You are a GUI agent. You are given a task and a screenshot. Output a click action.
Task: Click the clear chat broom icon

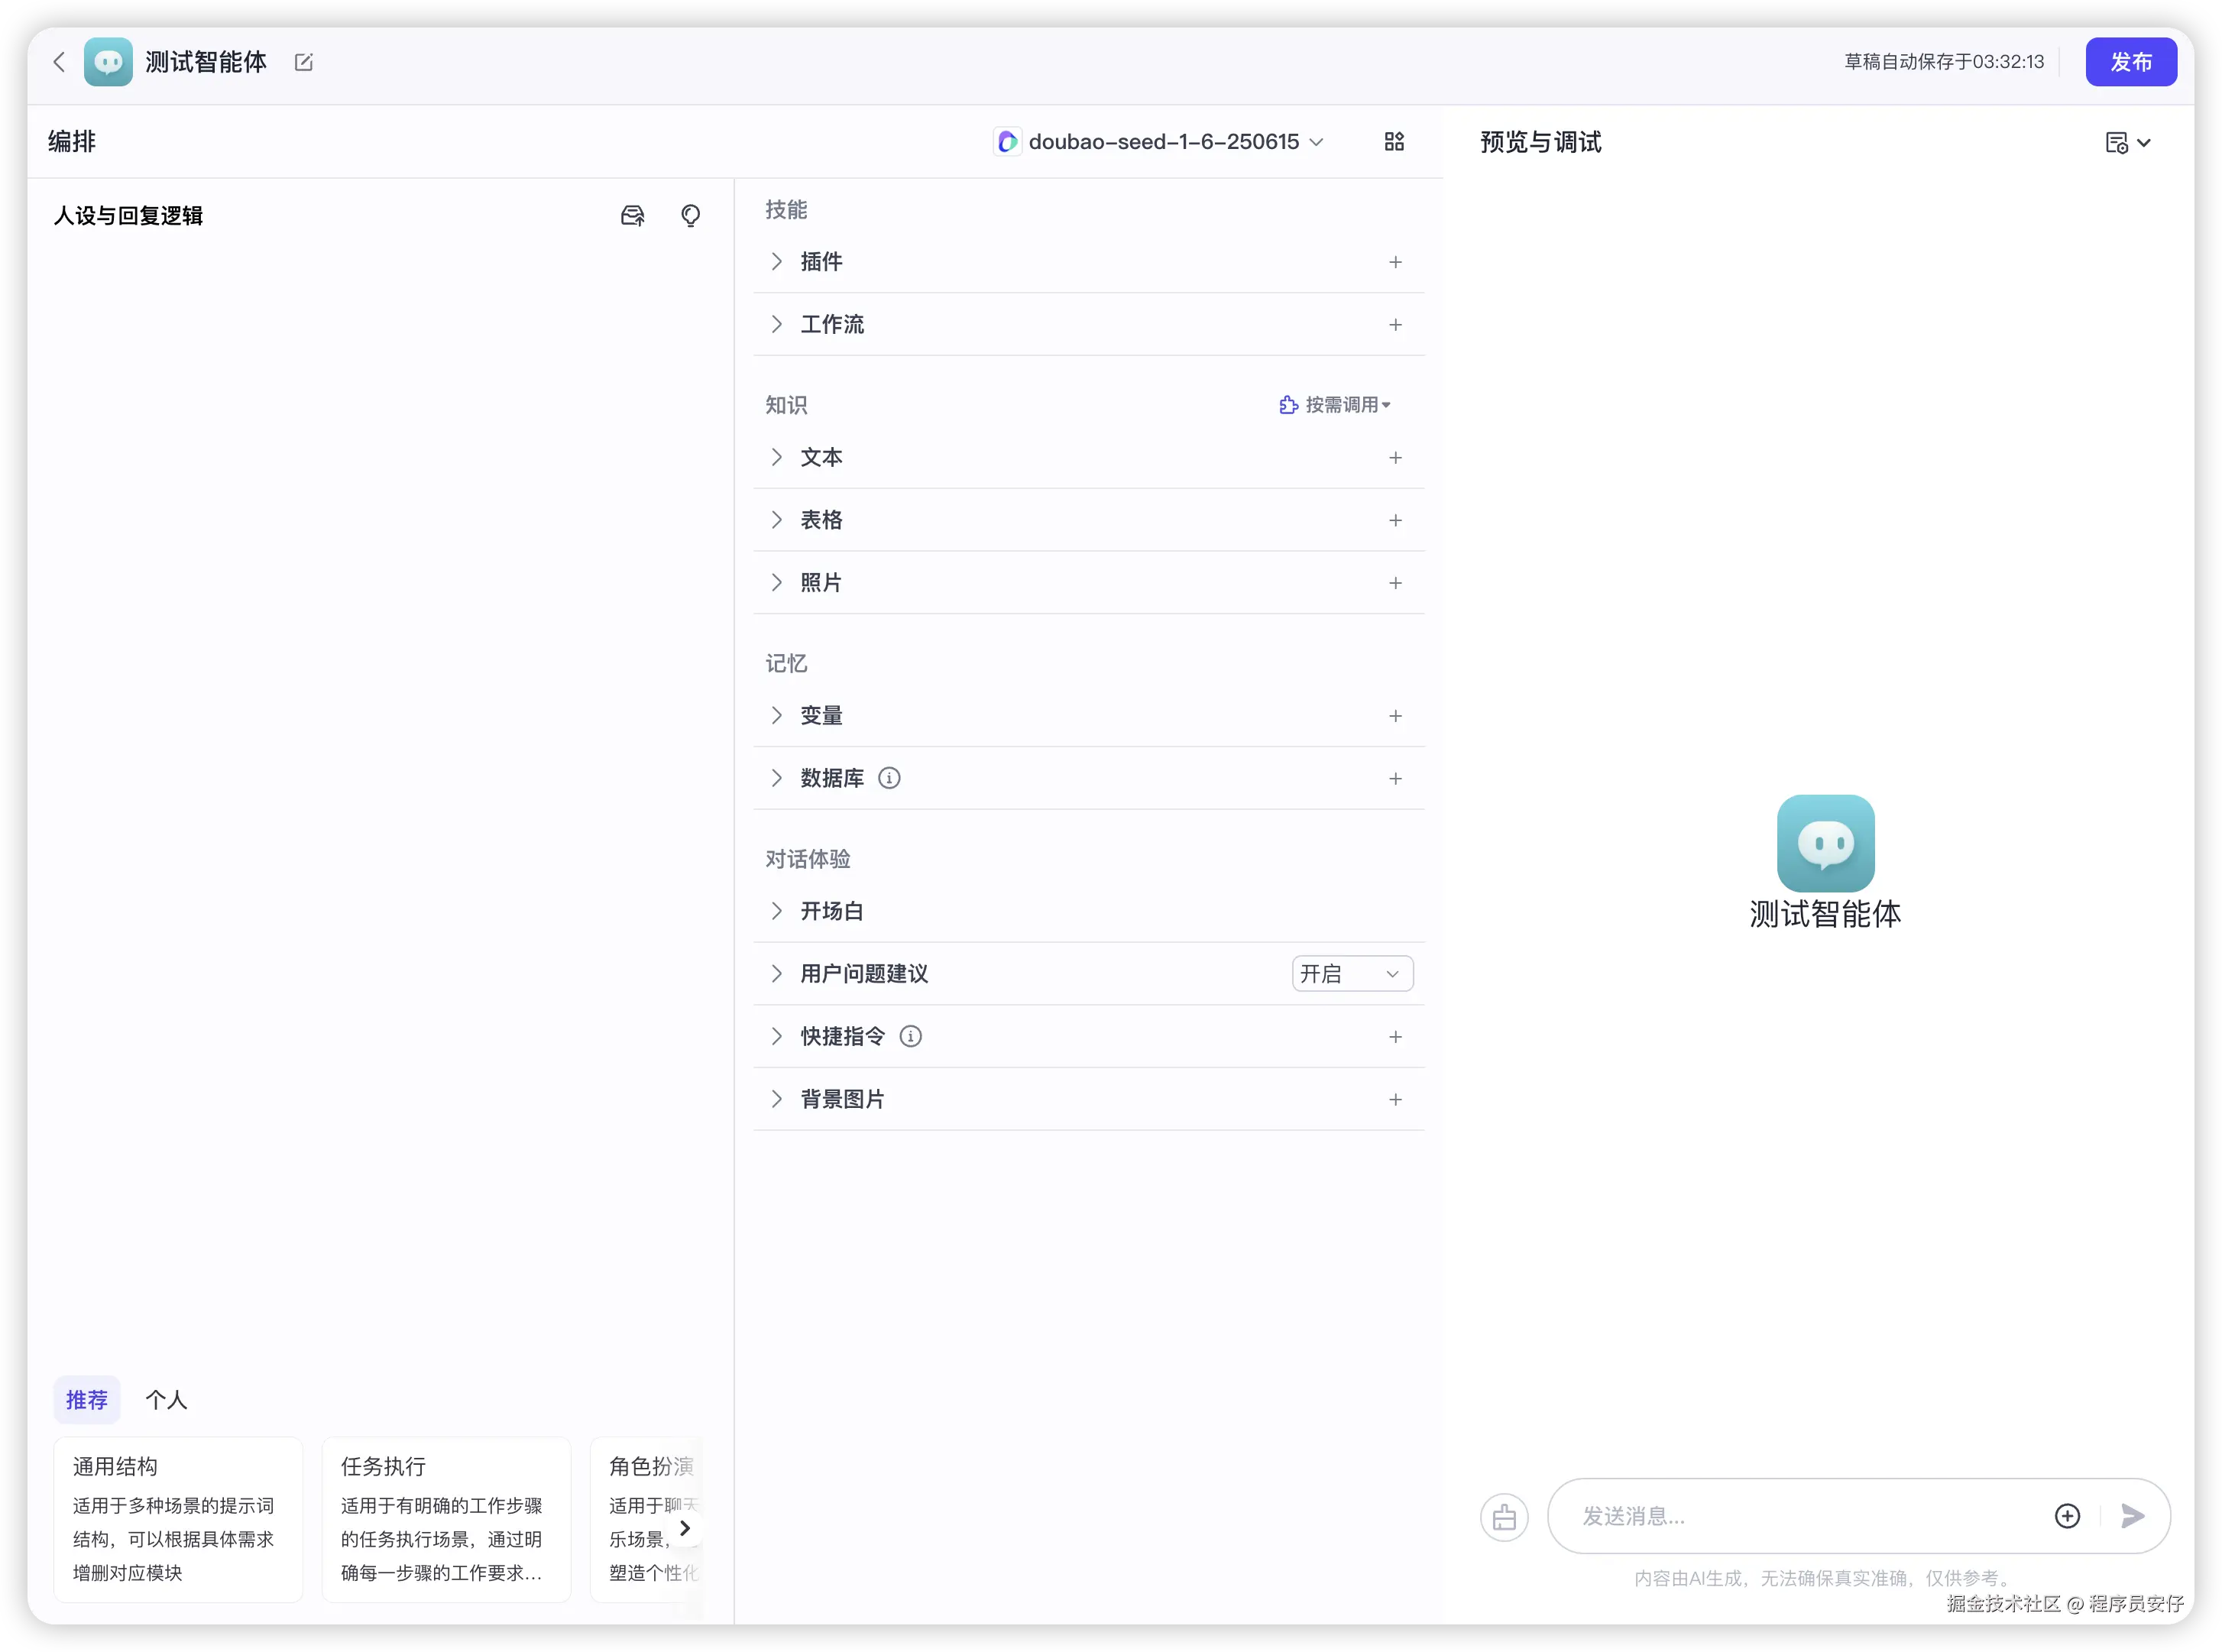[x=1504, y=1518]
